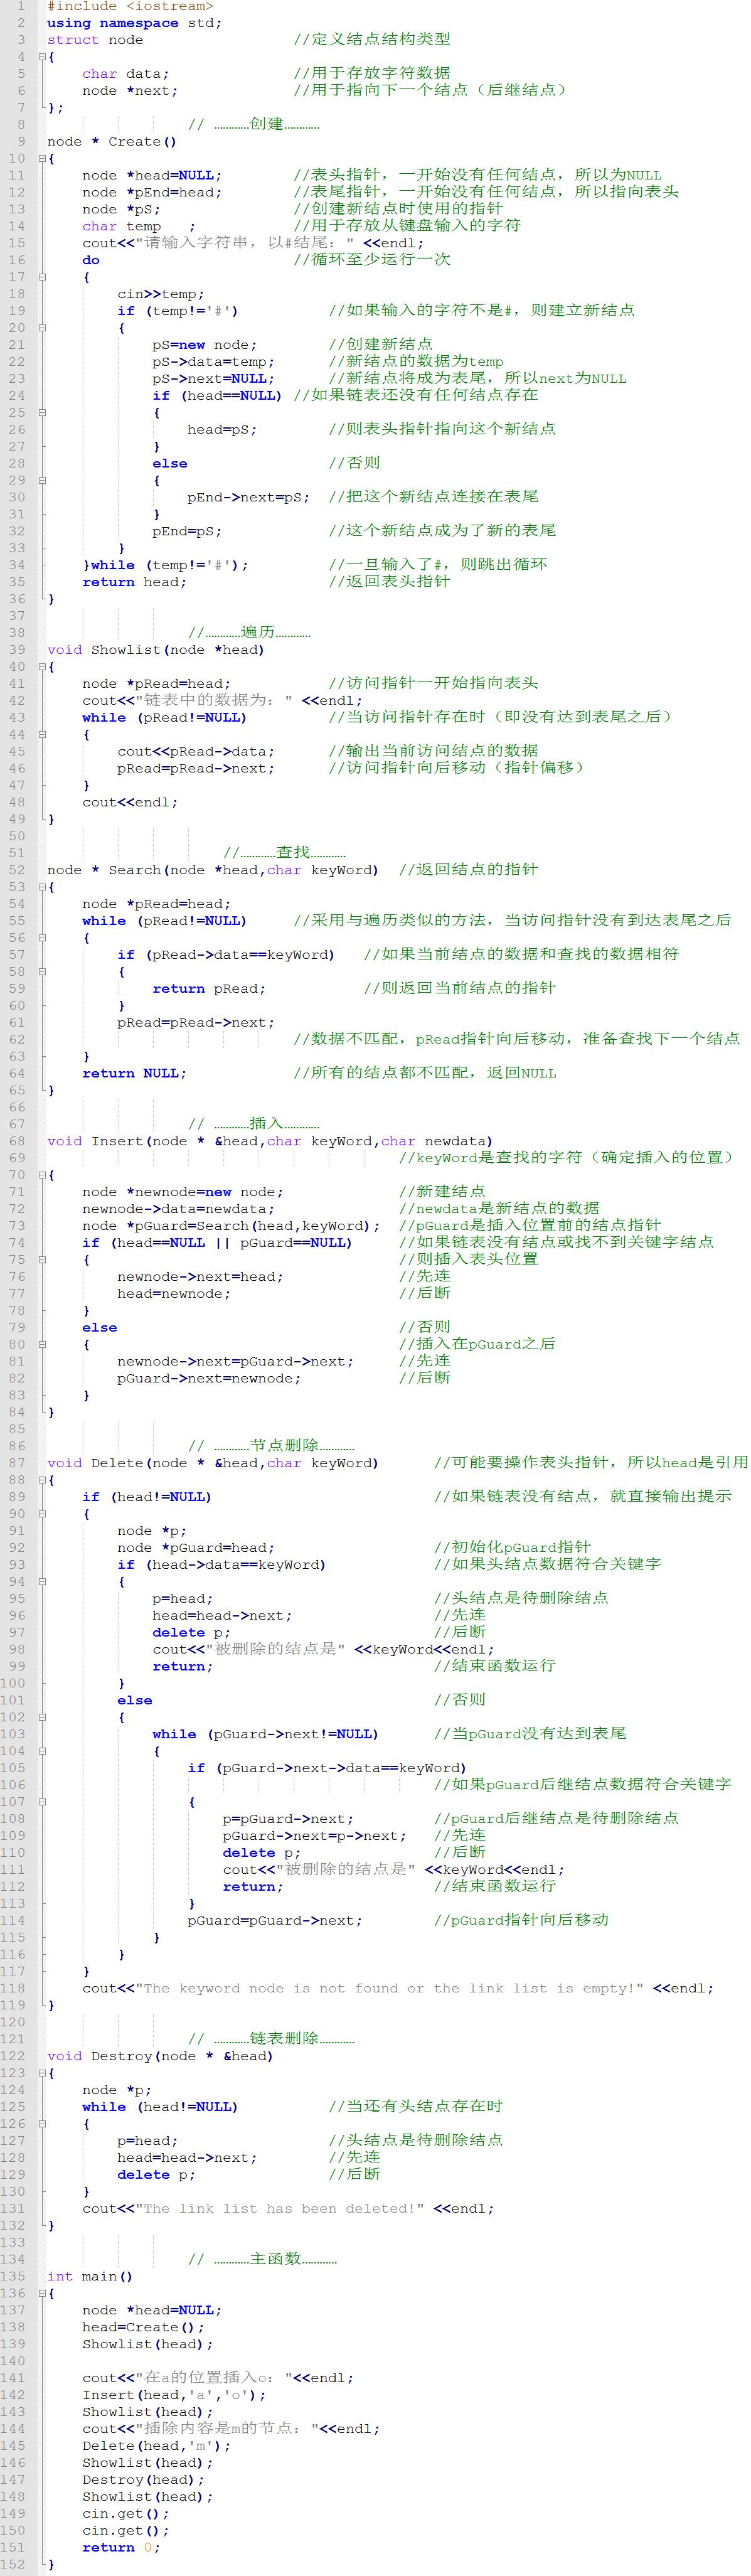
Task: Click the 'return NULL;' statement
Action: 135,1074
